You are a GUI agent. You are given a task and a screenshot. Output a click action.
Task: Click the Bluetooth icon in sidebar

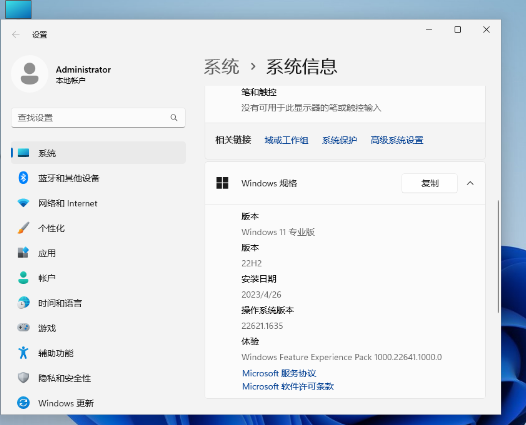[23, 177]
